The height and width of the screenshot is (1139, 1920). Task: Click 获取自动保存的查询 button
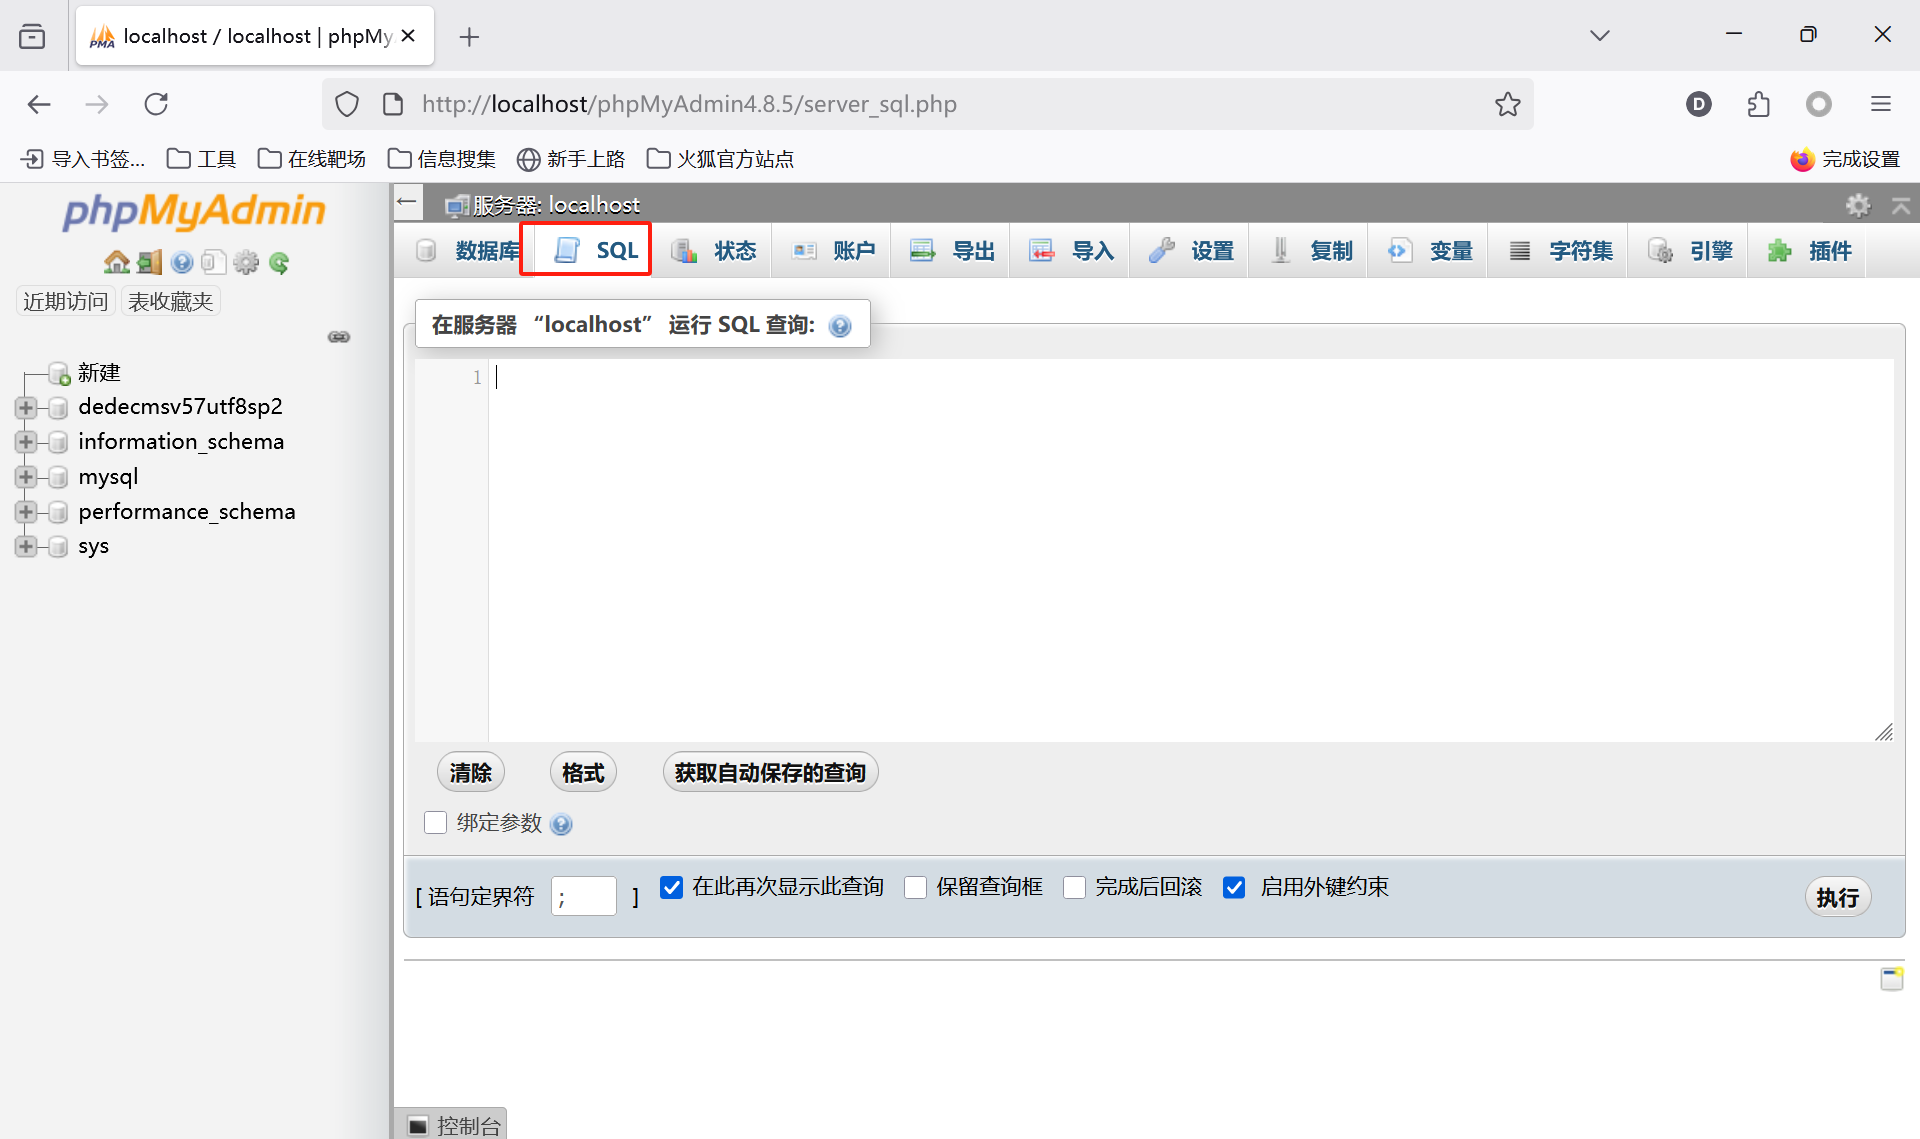point(770,773)
